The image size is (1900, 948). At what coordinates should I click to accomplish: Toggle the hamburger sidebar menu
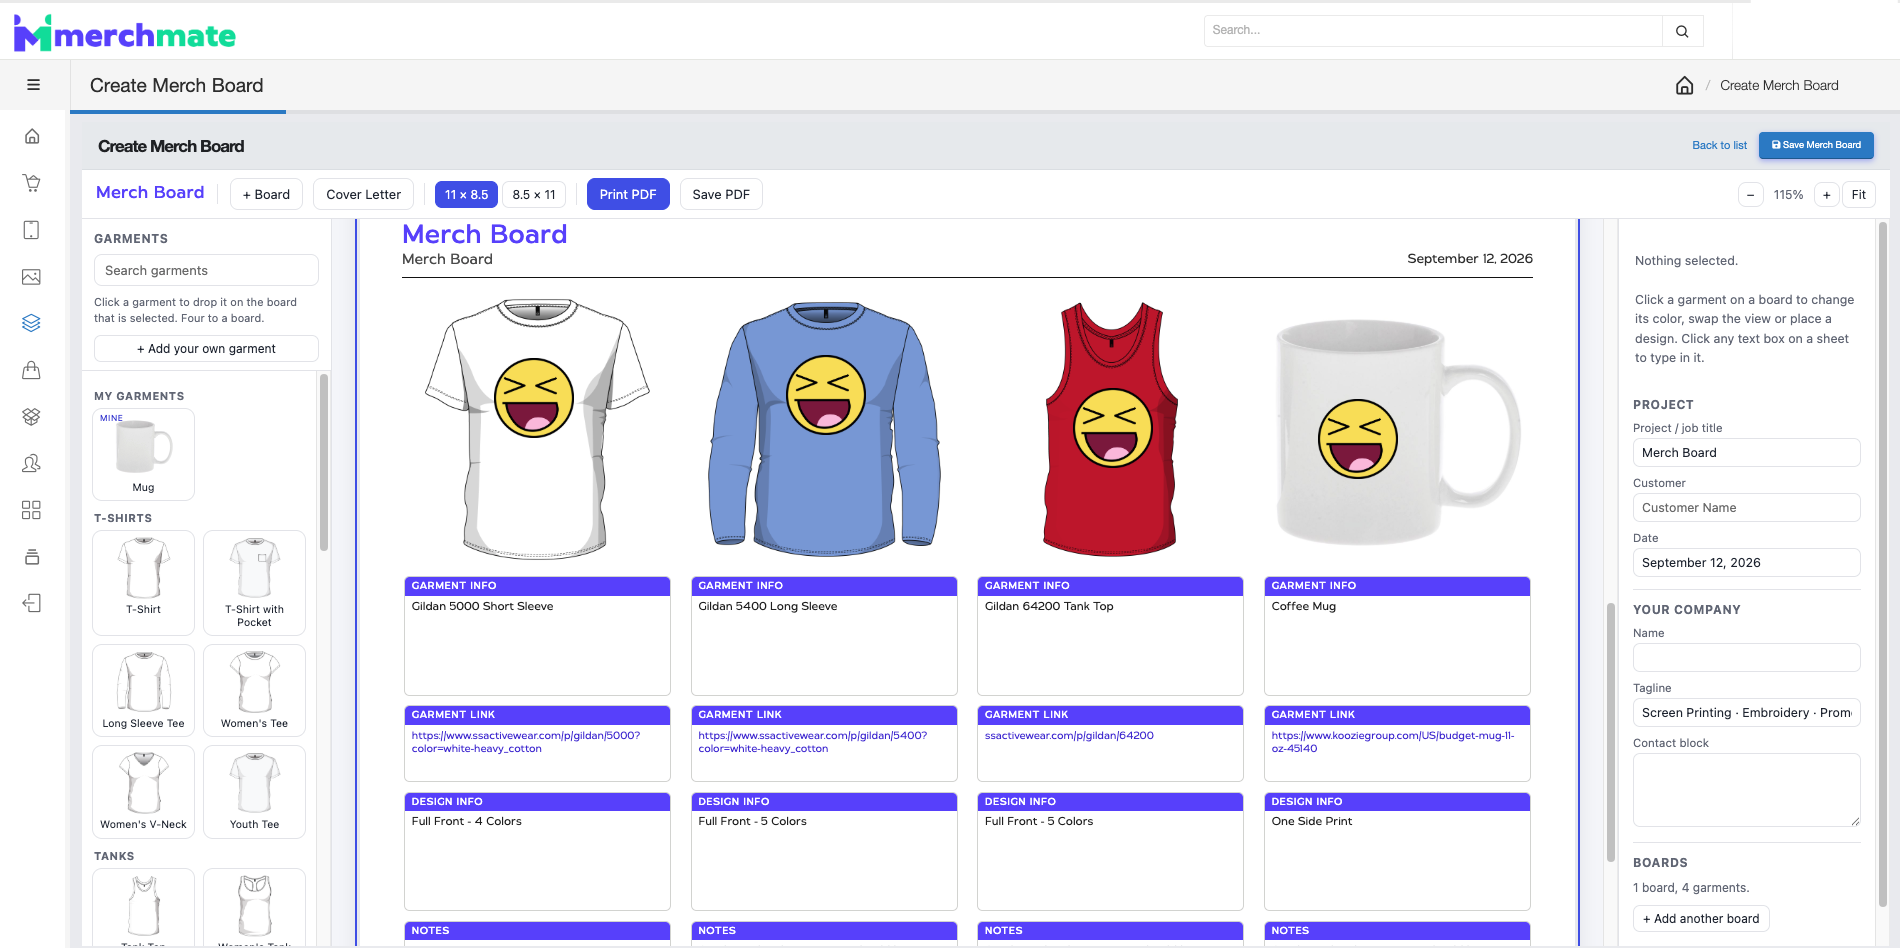(33, 85)
